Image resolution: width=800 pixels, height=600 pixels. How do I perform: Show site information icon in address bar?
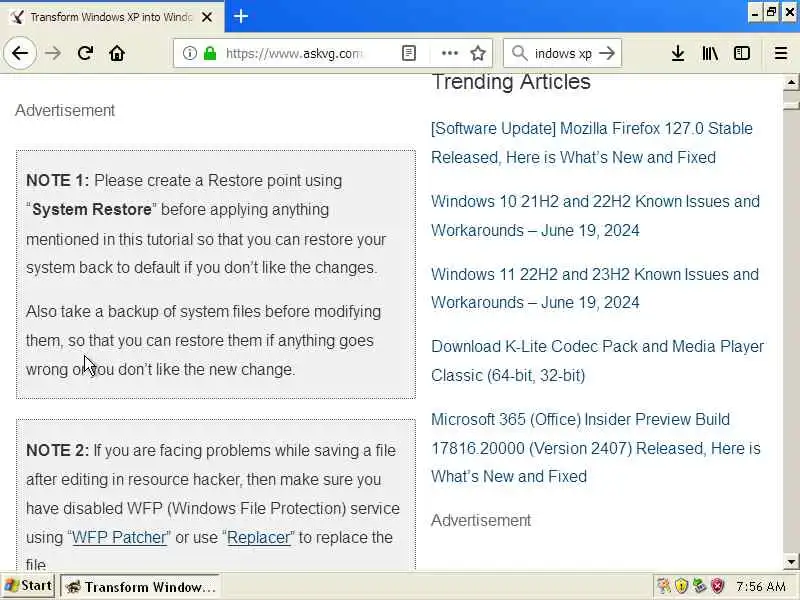[x=189, y=53]
